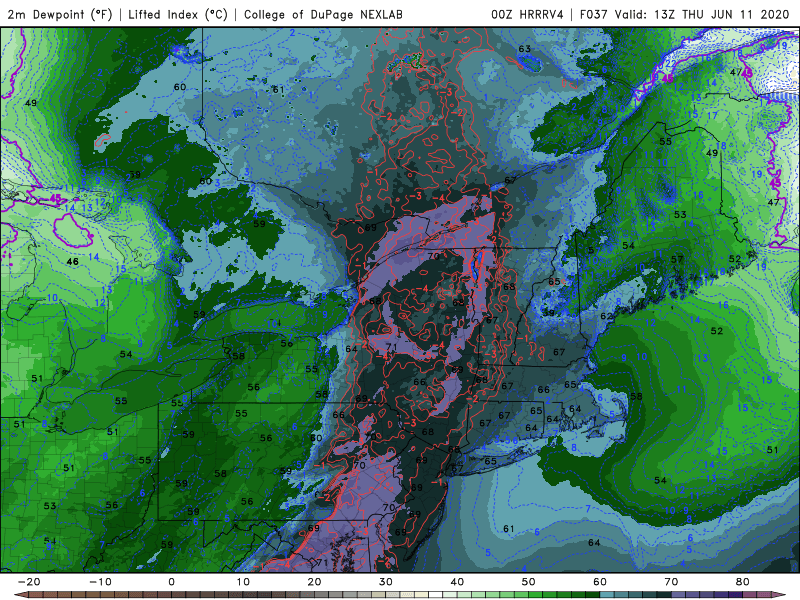
Task: Click the '62' dewpoint value on the map
Action: 606,316
